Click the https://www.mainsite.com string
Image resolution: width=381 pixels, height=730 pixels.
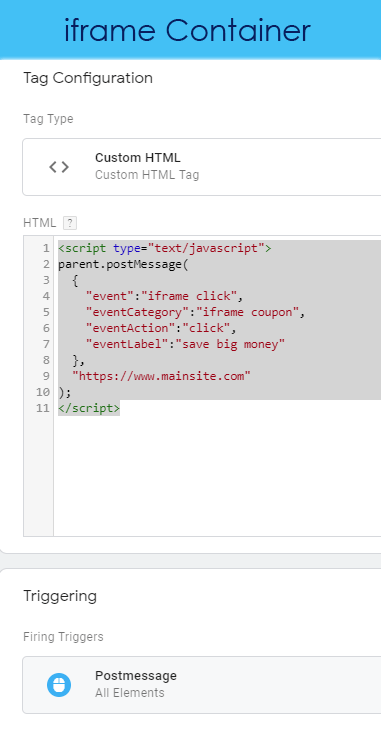pyautogui.click(x=161, y=376)
